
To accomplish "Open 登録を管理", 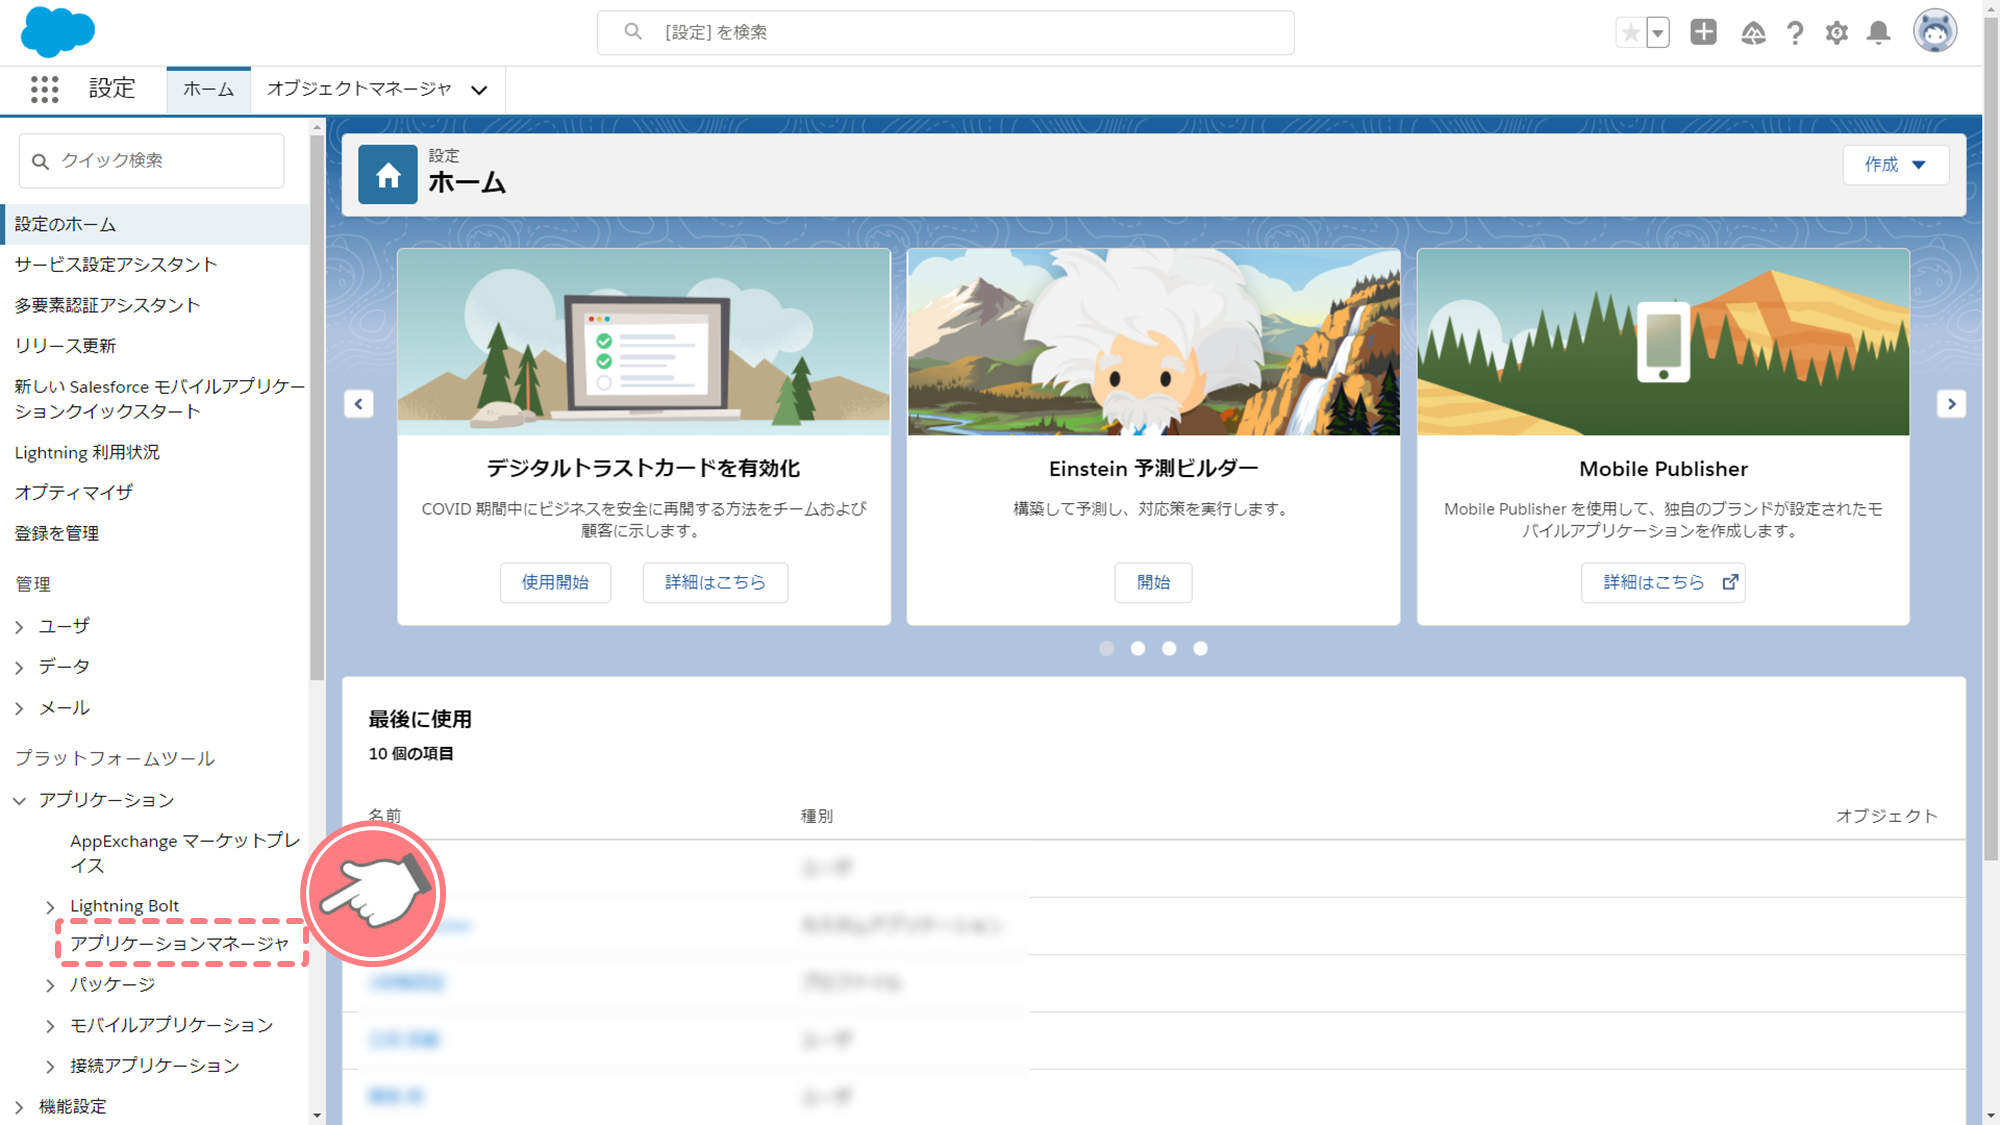I will (x=57, y=533).
